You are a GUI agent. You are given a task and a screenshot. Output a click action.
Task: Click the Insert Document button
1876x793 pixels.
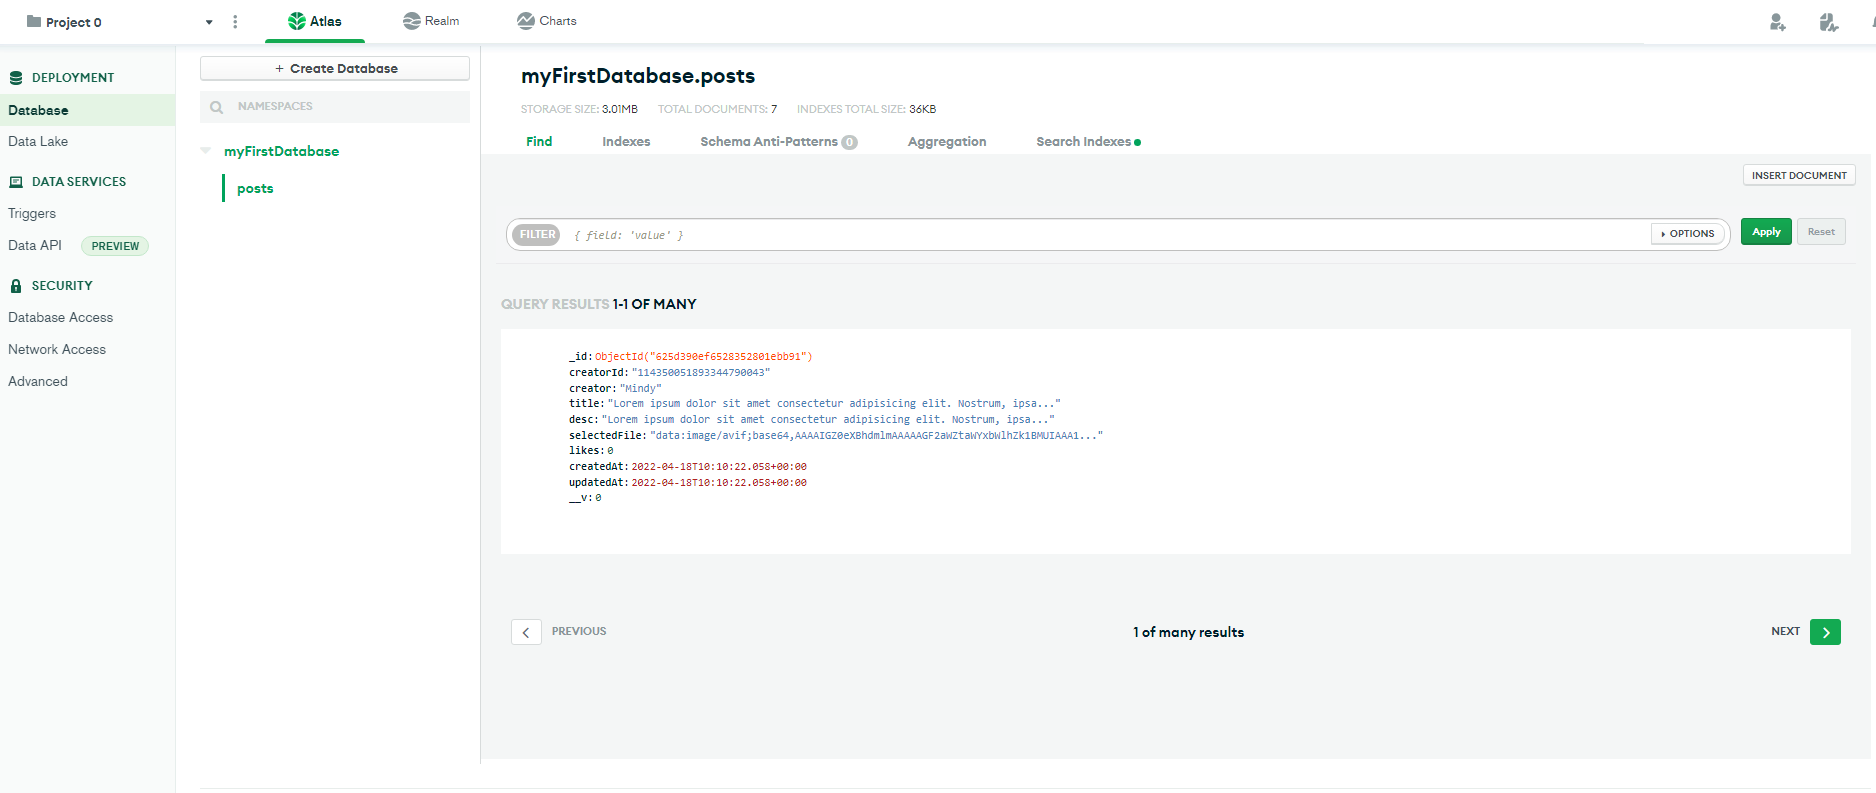pyautogui.click(x=1798, y=175)
